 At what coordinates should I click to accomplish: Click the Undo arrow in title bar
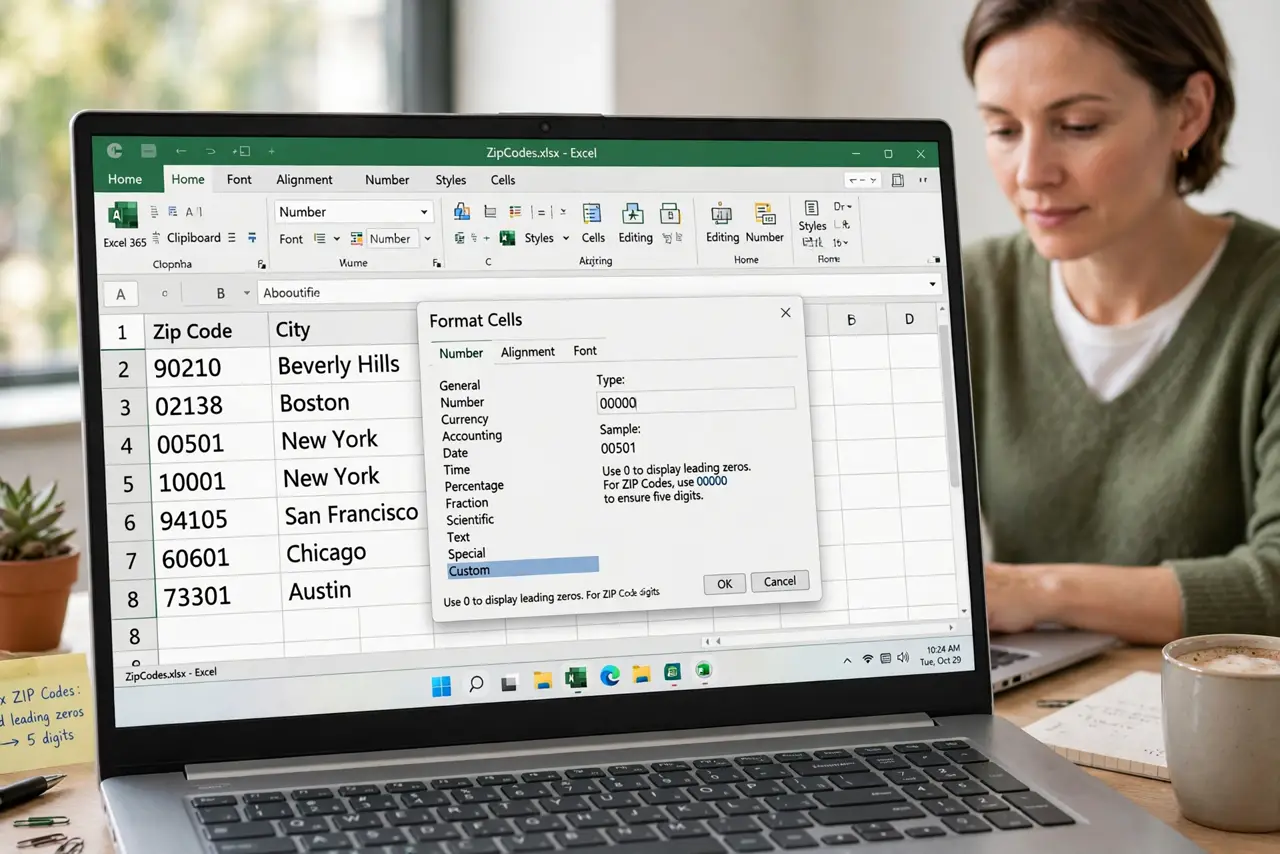coord(181,151)
